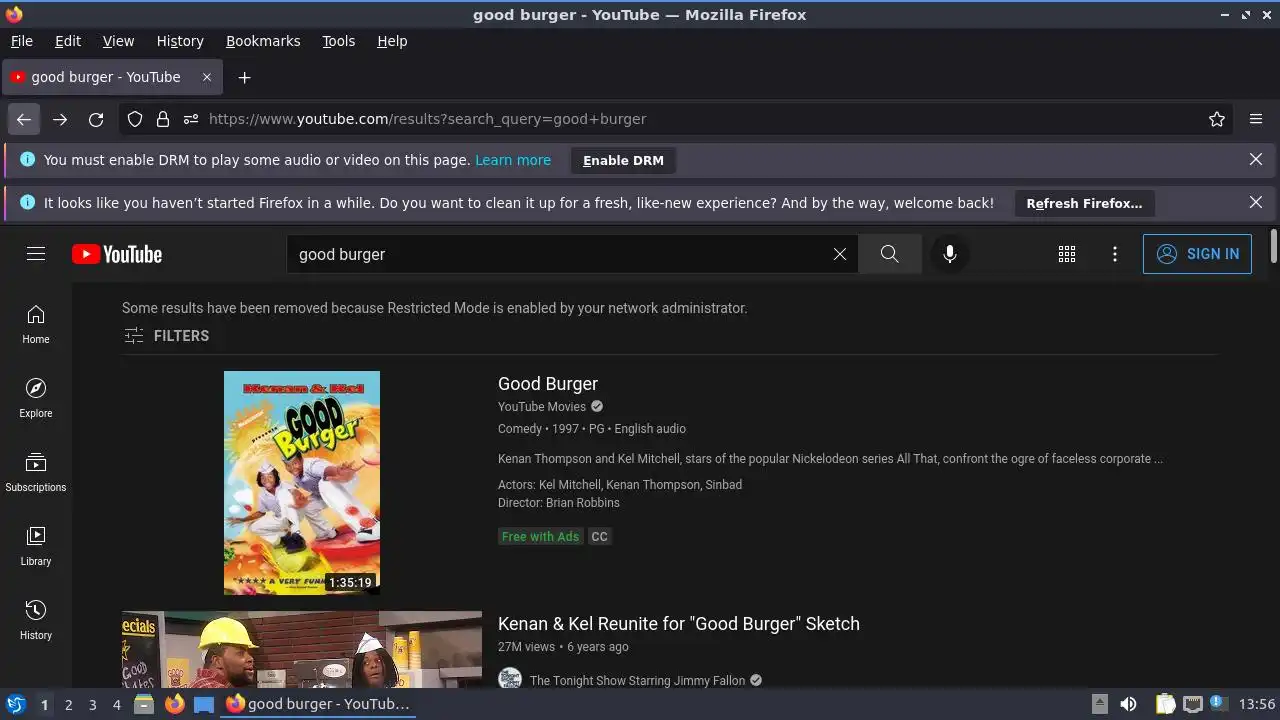Expand the search FILTERS option

pos(166,336)
